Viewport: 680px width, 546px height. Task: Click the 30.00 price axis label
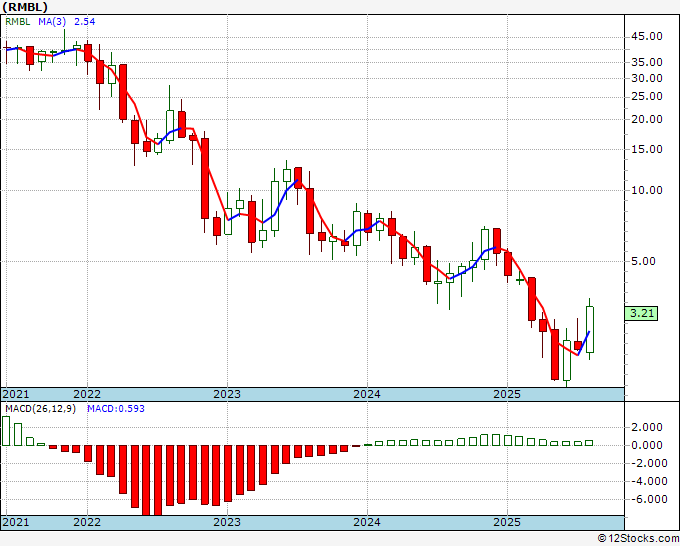pyautogui.click(x=647, y=78)
